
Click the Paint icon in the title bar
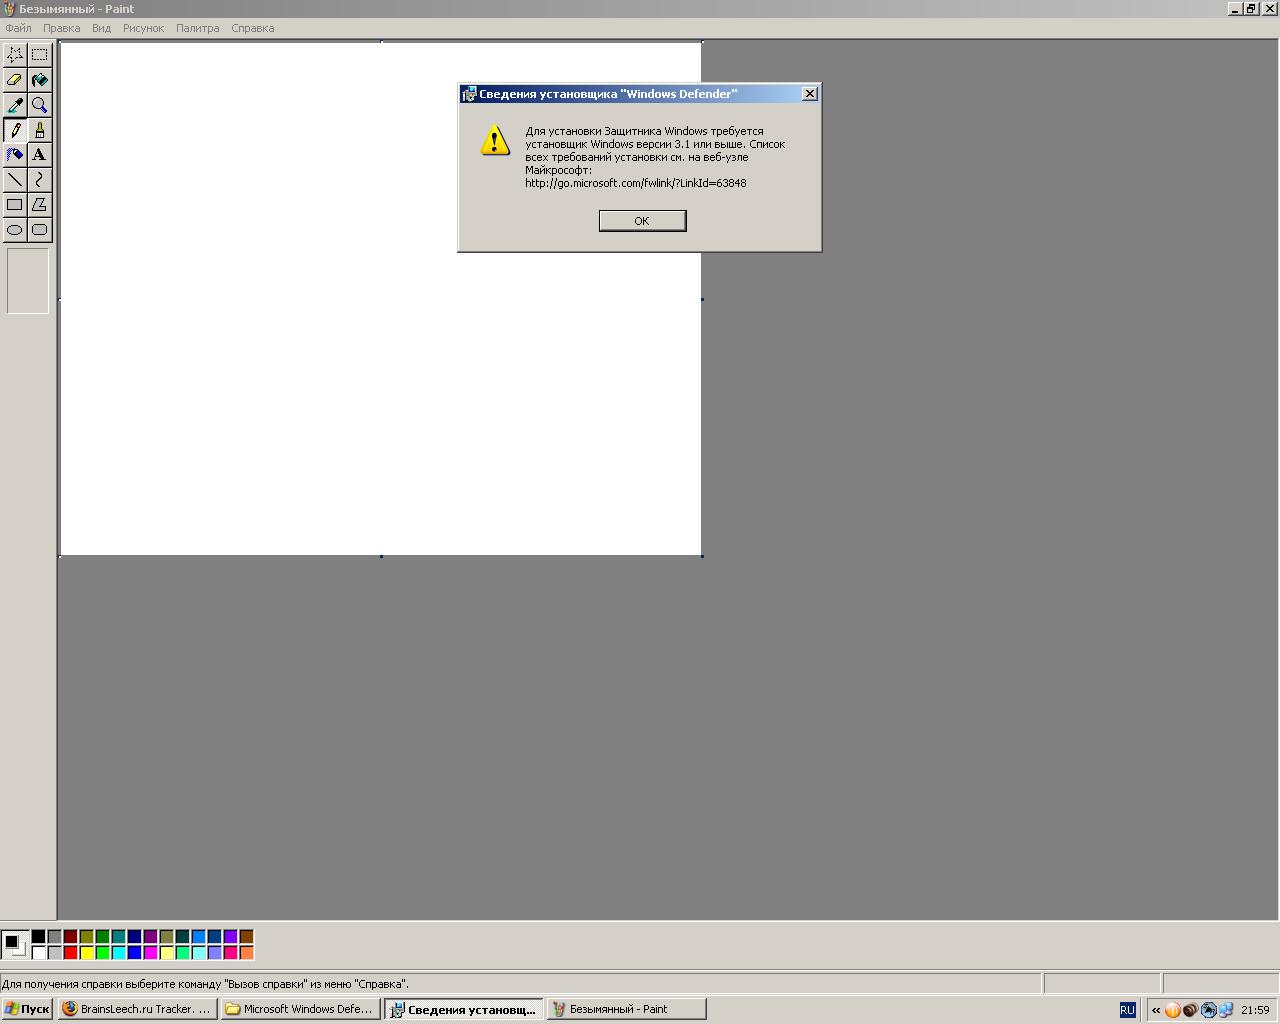[9, 9]
